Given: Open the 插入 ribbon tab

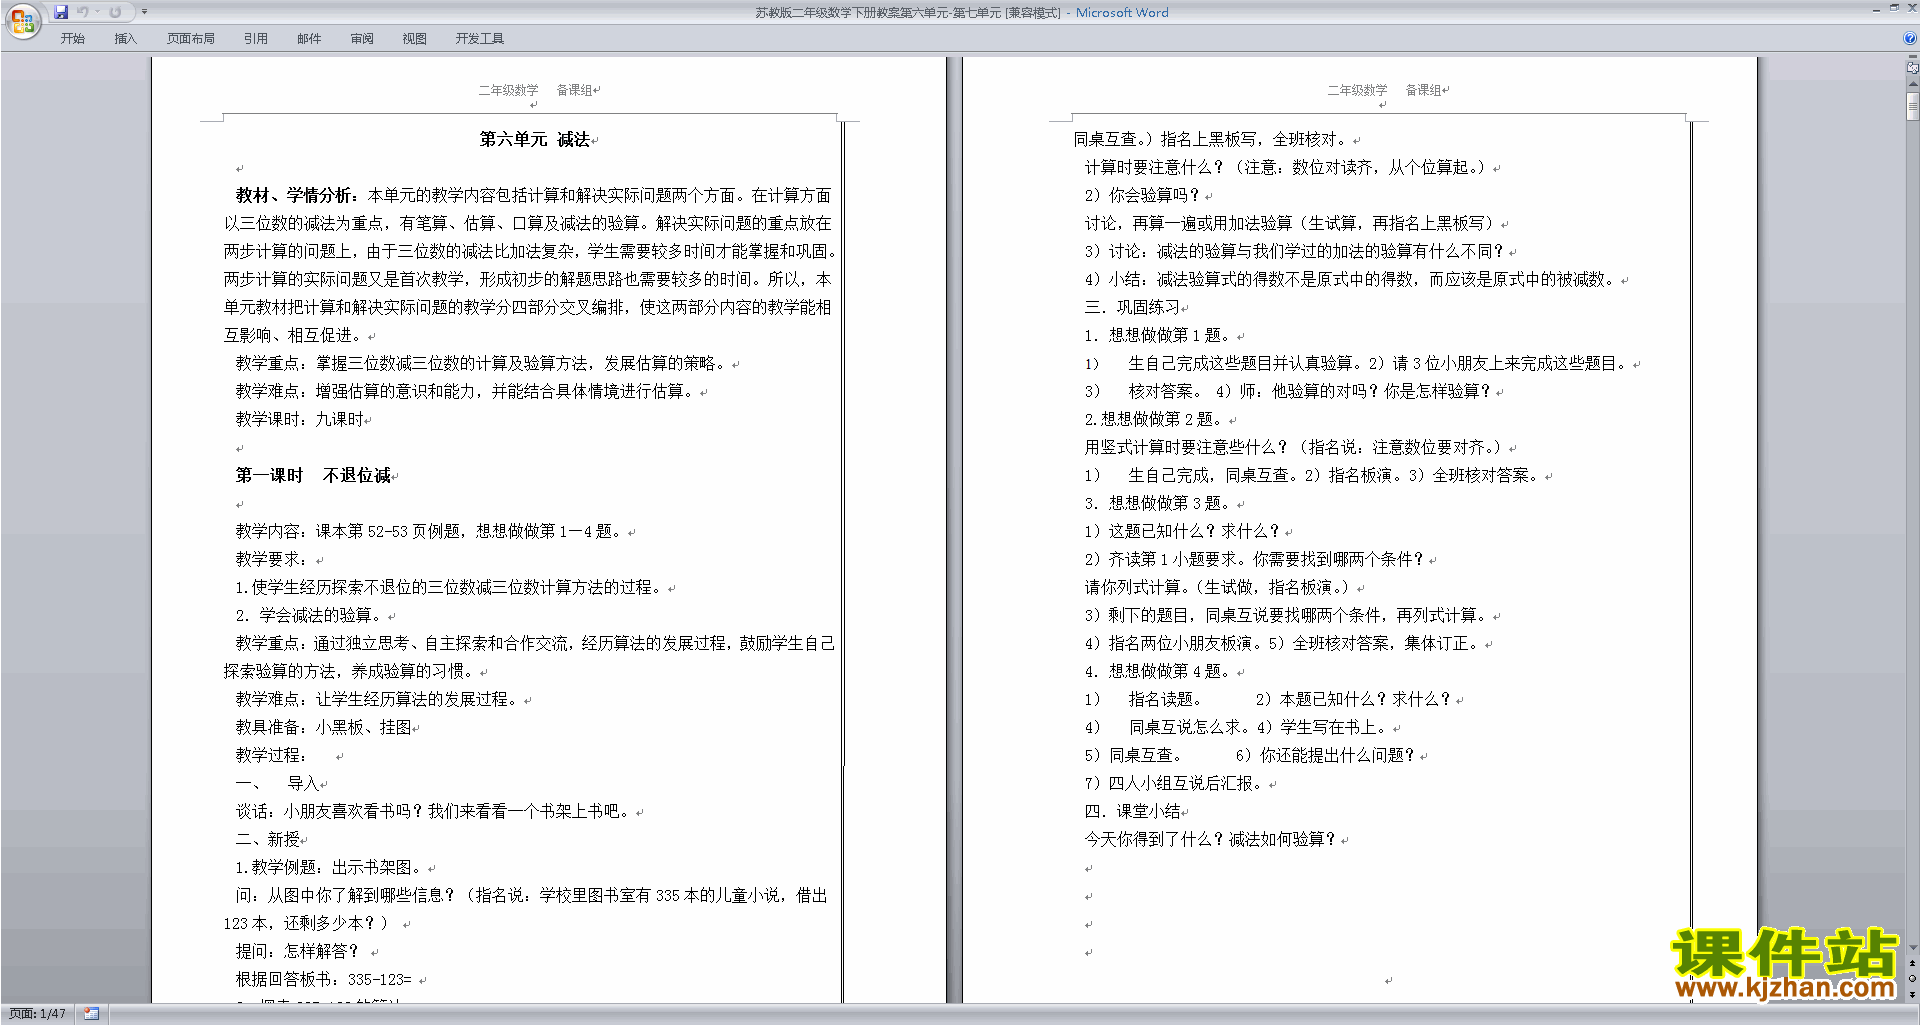Looking at the screenshot, I should coord(125,39).
